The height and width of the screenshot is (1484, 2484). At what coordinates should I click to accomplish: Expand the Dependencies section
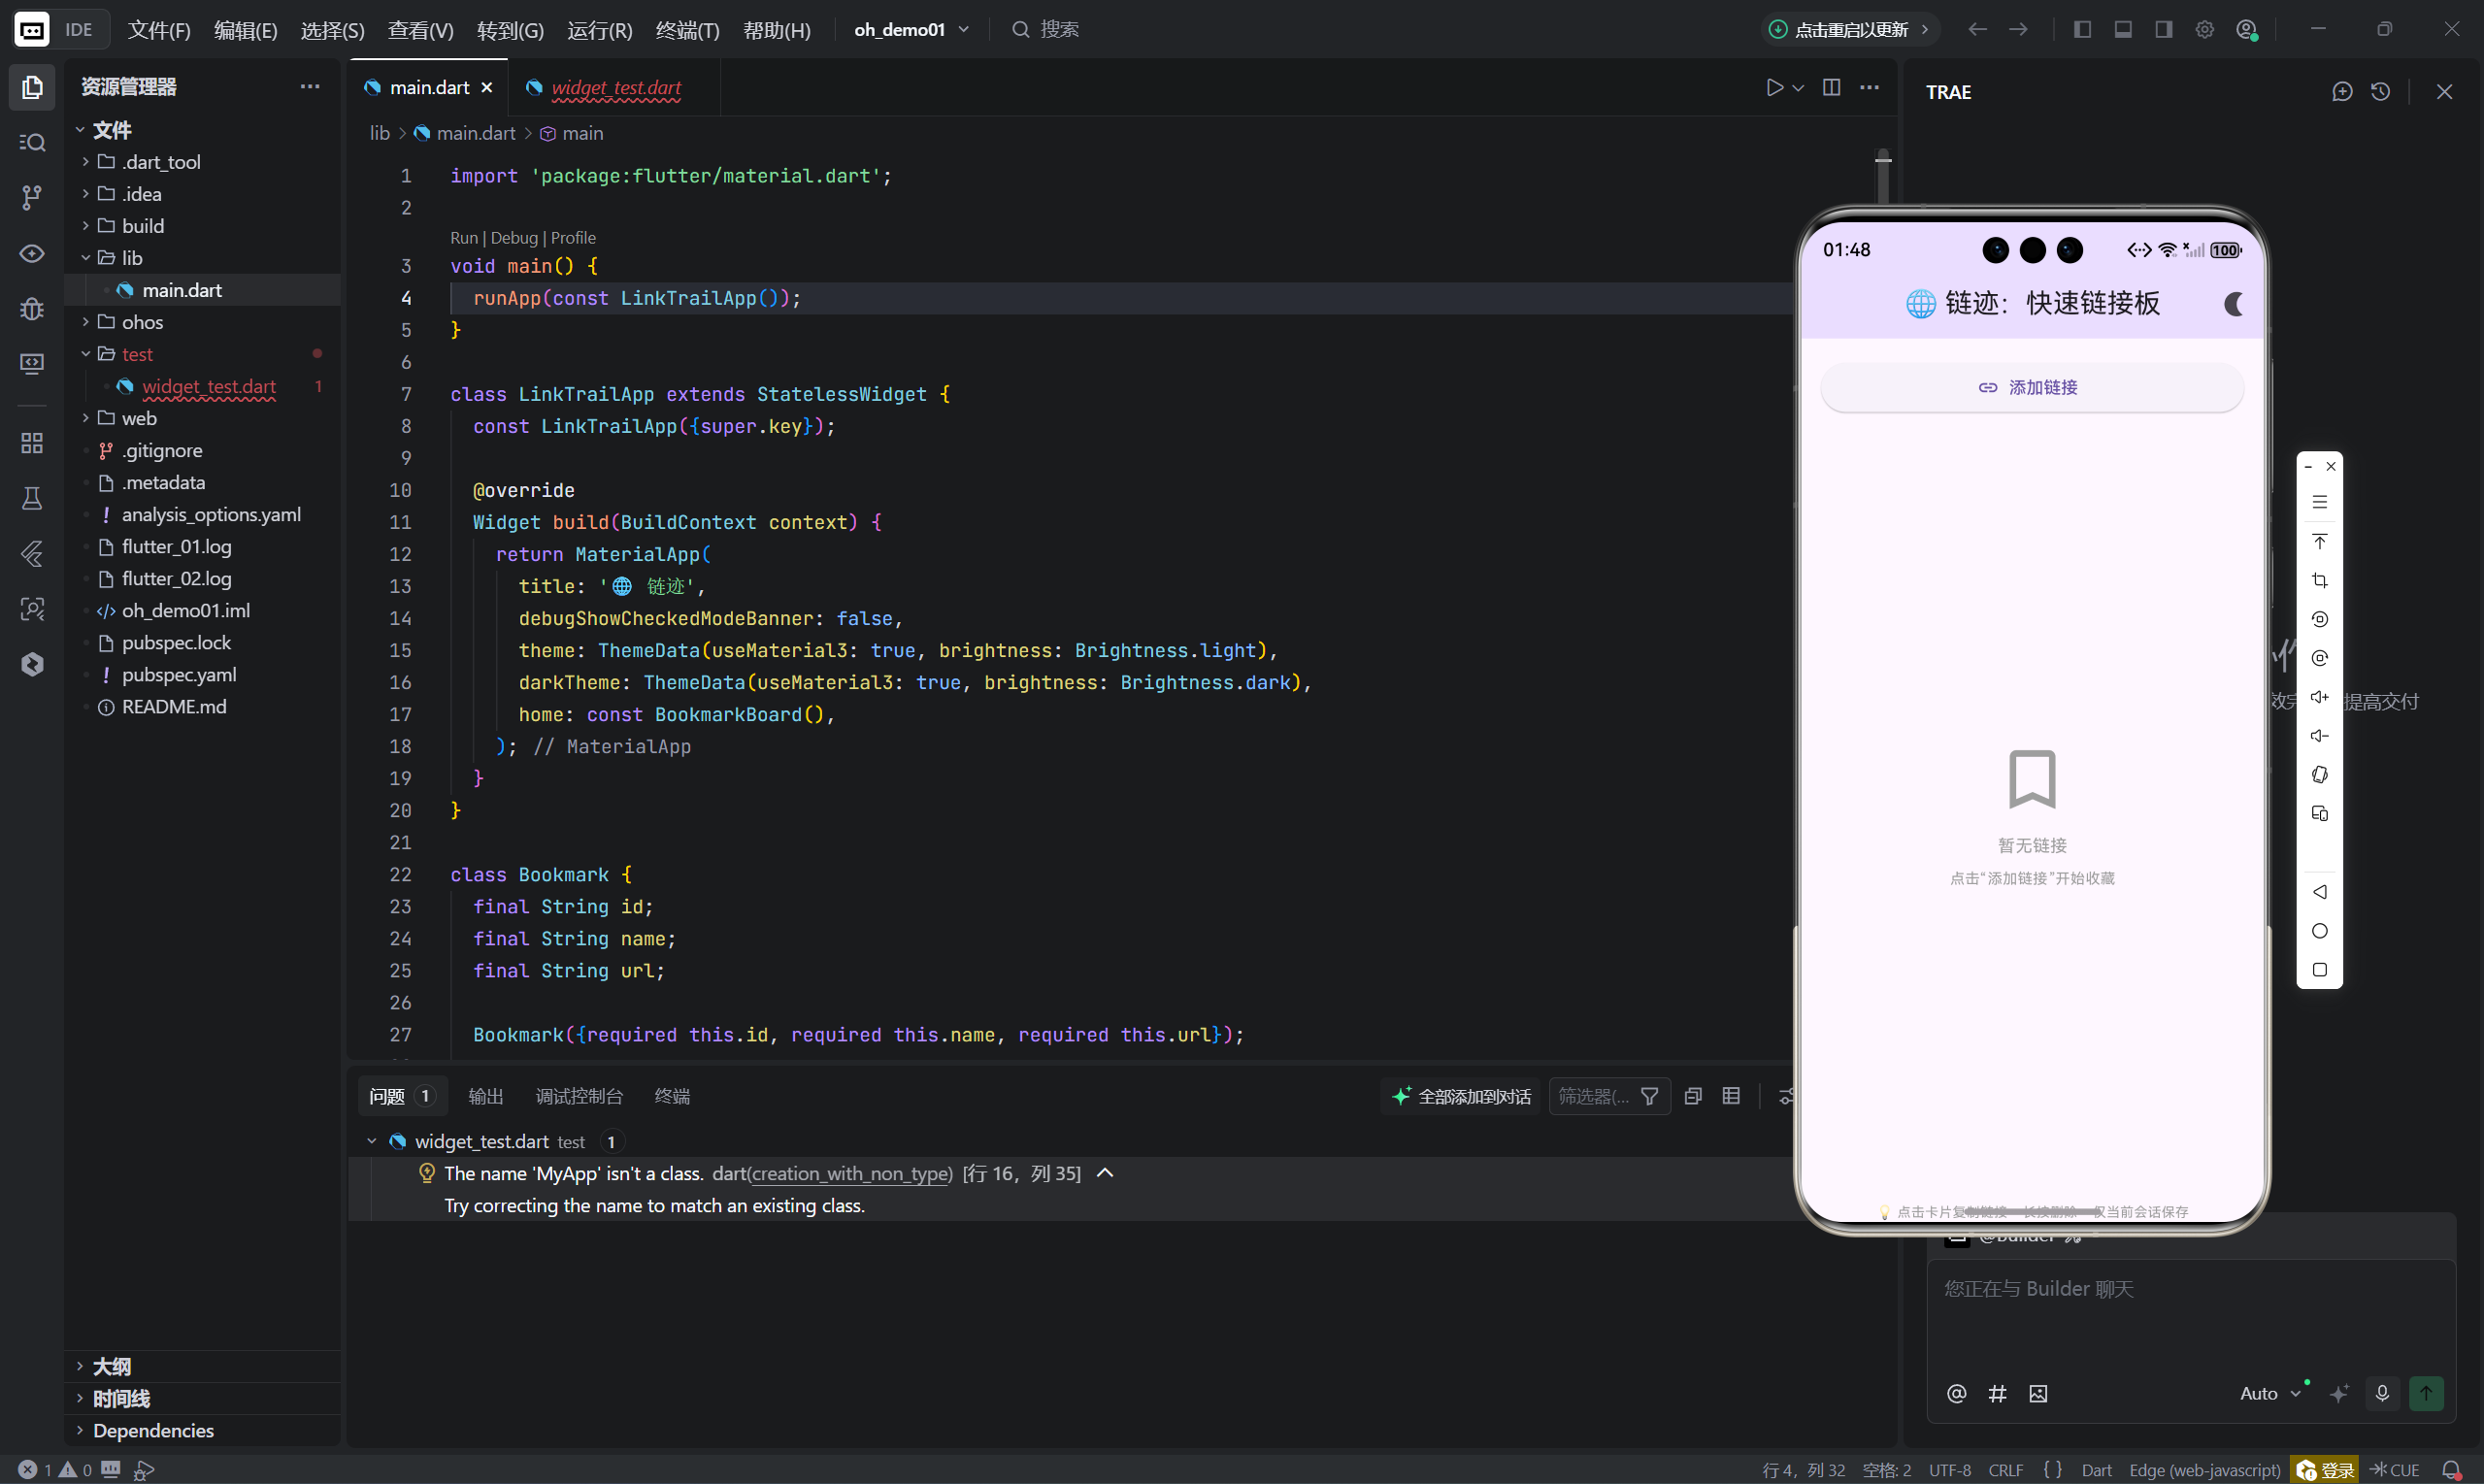[x=152, y=1430]
